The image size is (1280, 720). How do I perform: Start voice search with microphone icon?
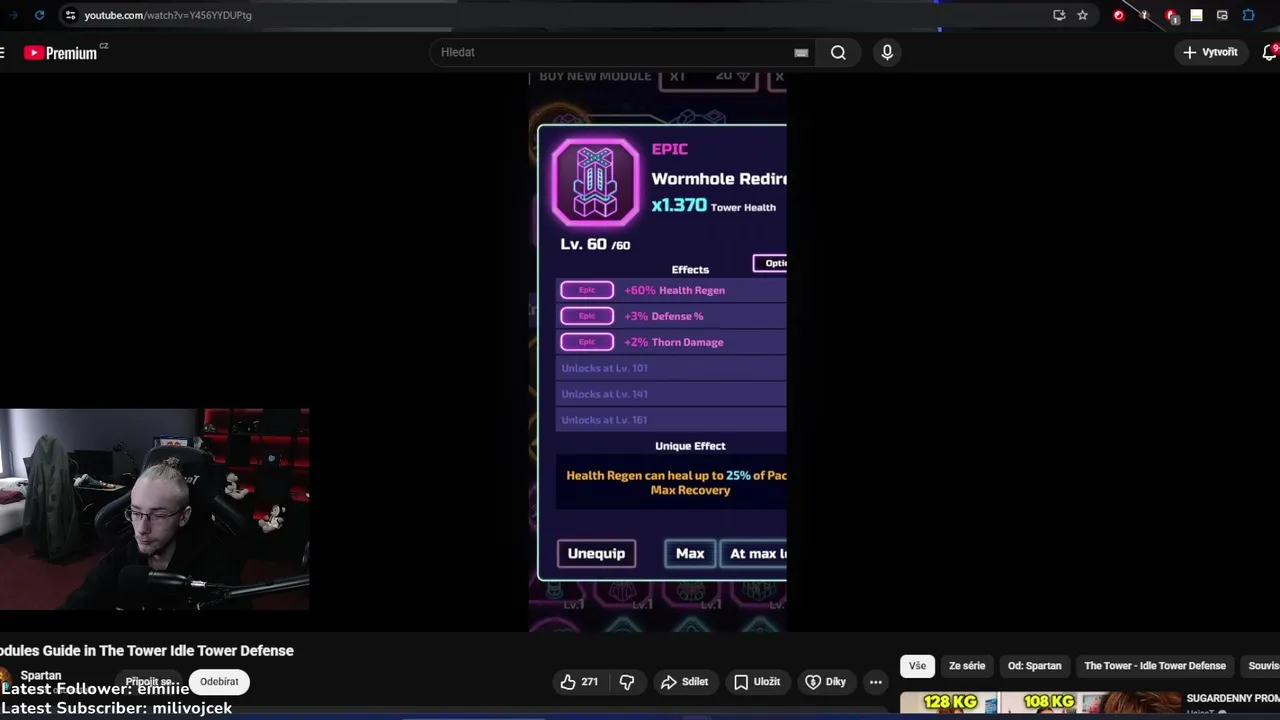(887, 52)
